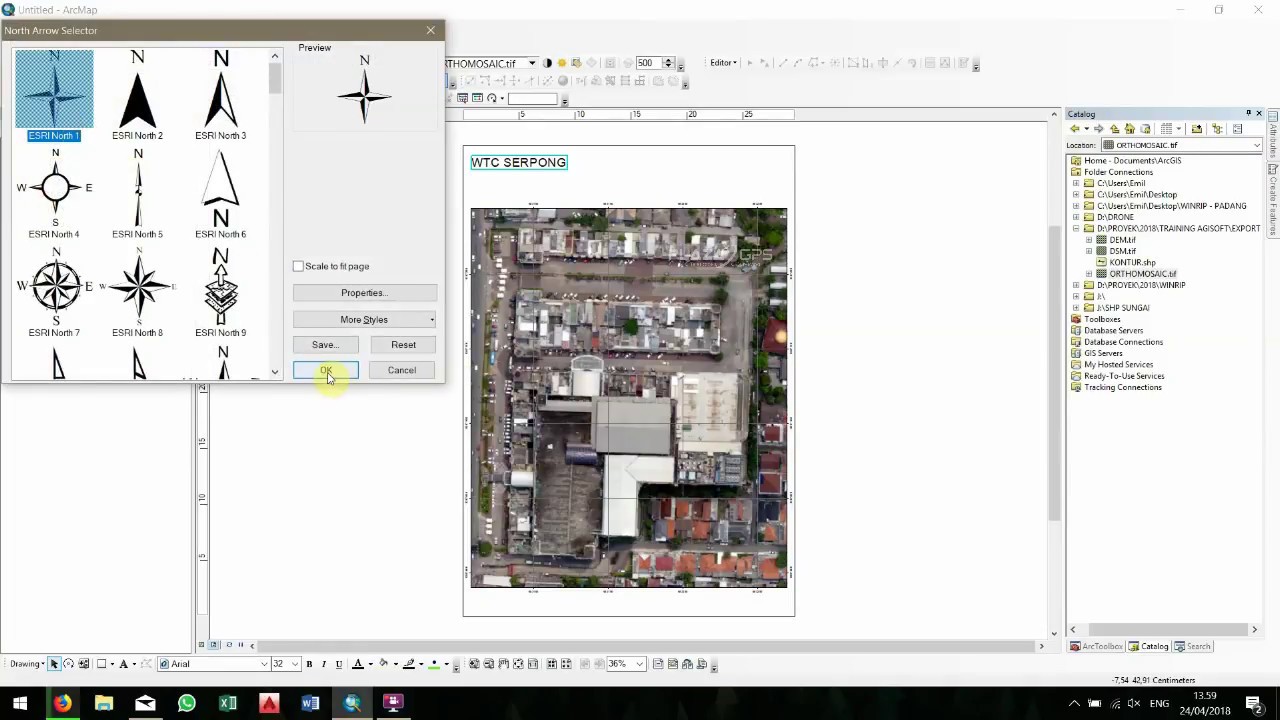Click the Connect To Folder icon in Catalog
Image resolution: width=1280 pixels, height=720 pixels.
(1196, 129)
